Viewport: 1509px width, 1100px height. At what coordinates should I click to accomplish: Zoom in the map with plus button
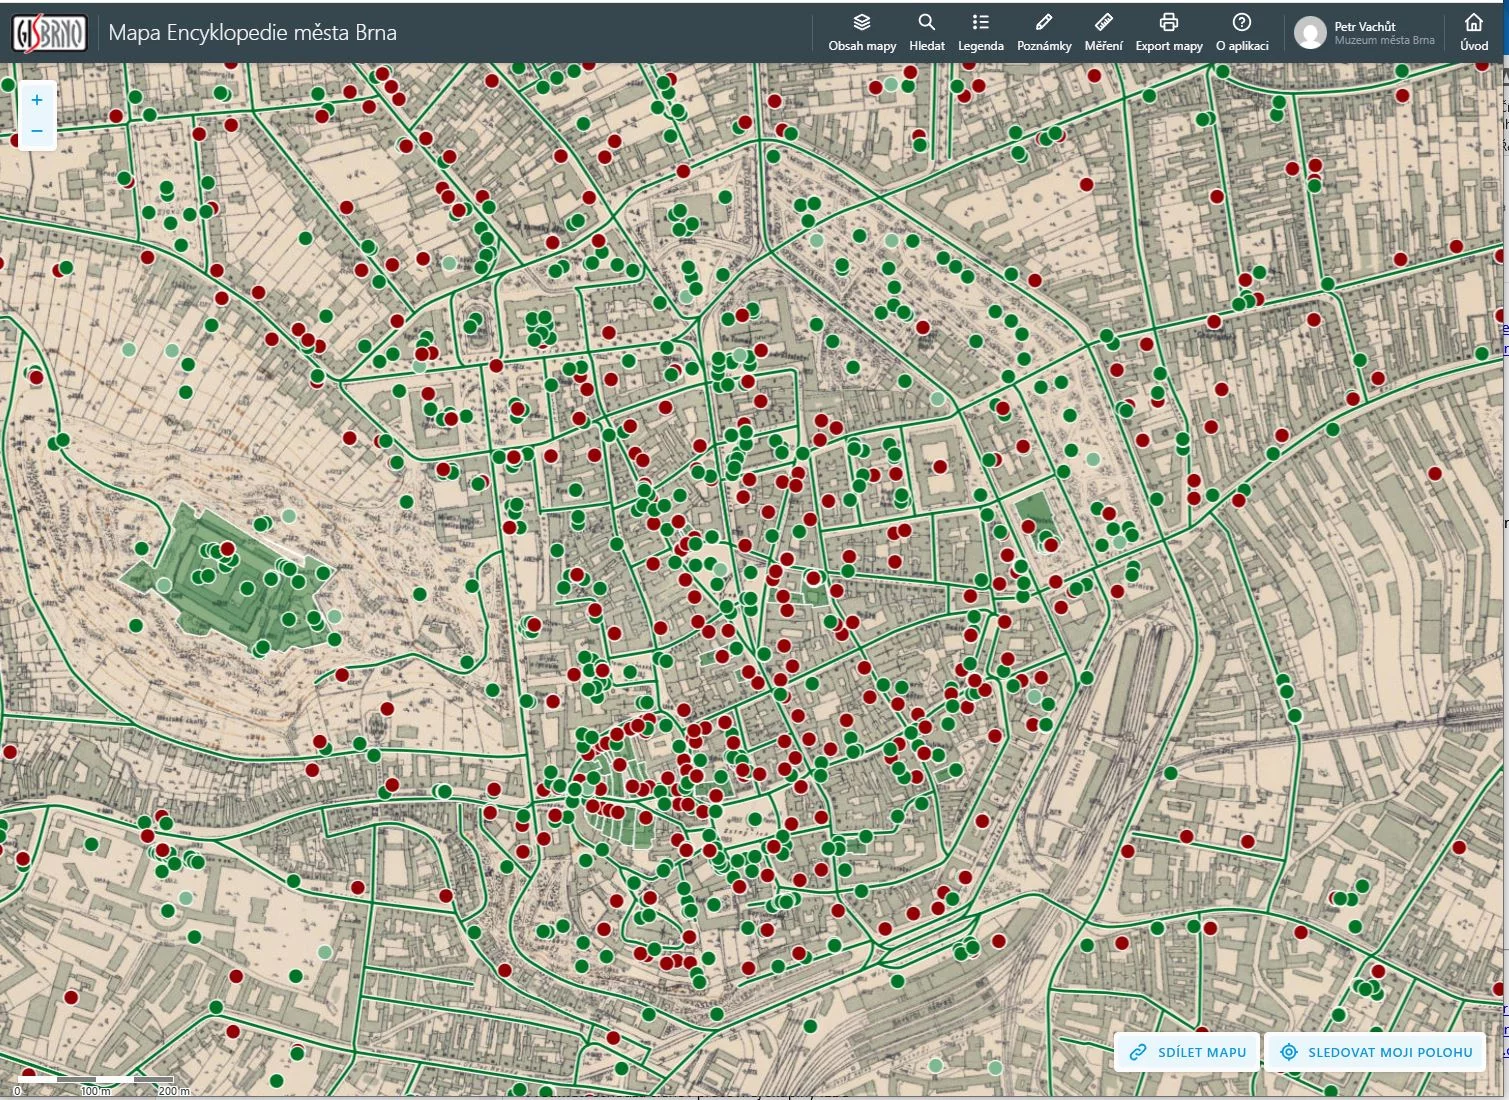(37, 100)
